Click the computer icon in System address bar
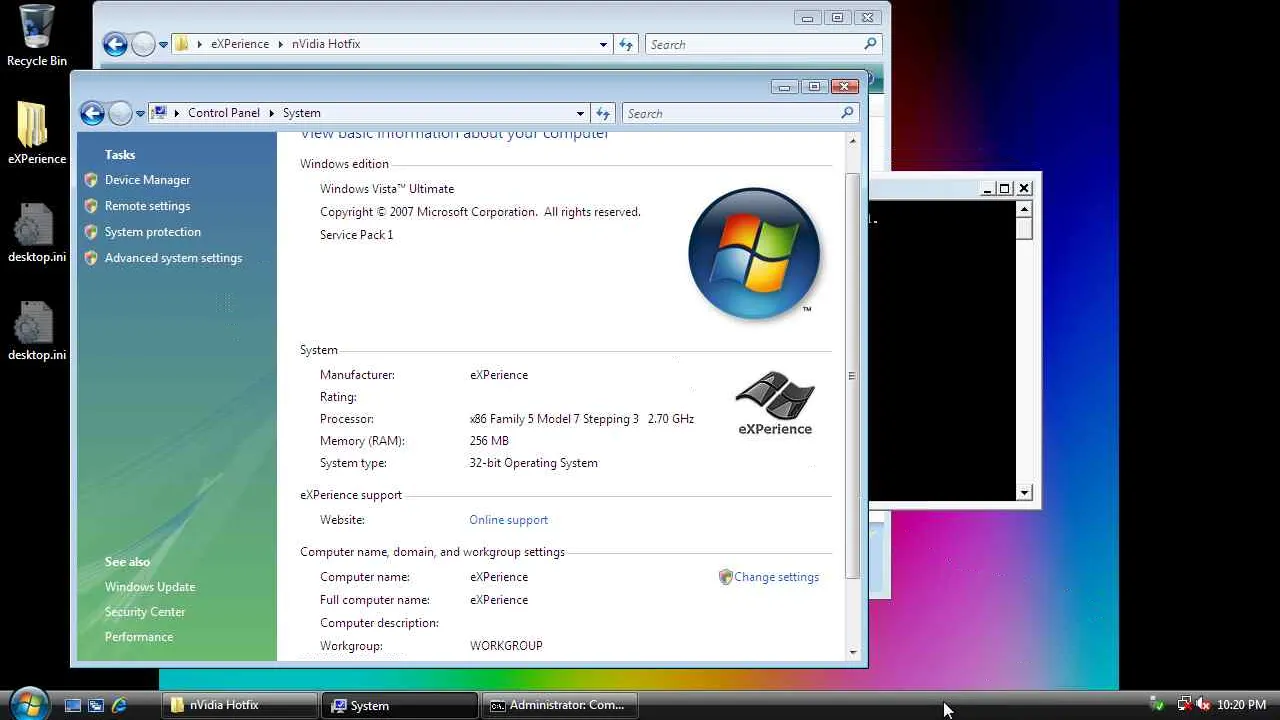Image resolution: width=1280 pixels, height=720 pixels. click(159, 113)
